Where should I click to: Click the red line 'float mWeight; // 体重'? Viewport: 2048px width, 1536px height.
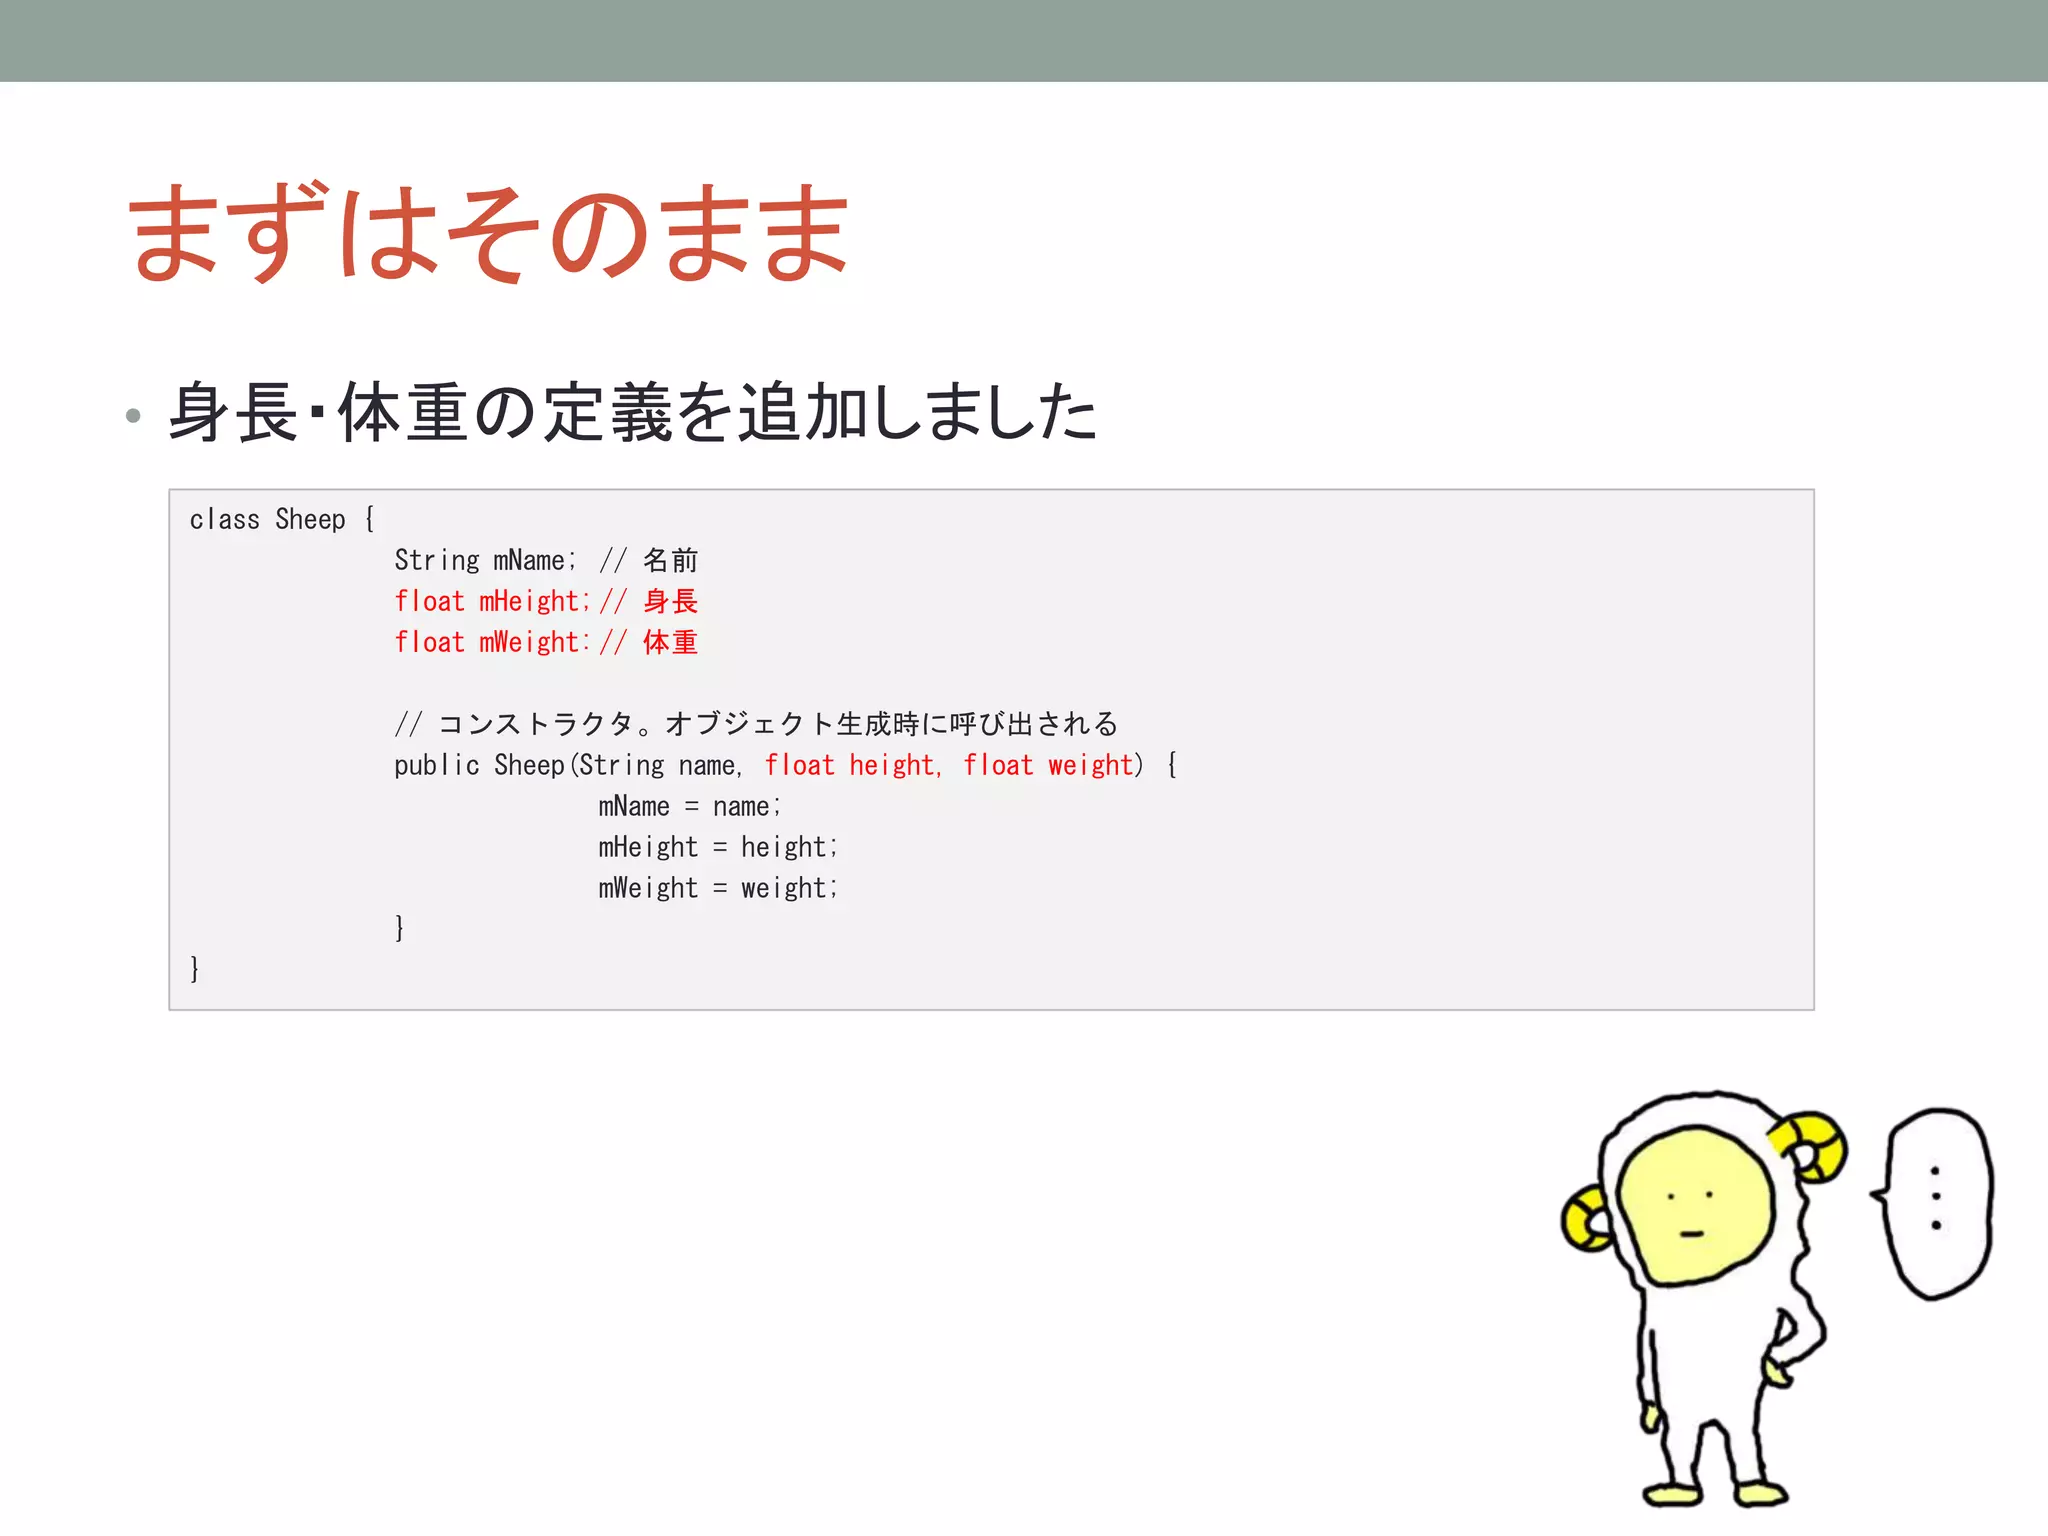546,642
